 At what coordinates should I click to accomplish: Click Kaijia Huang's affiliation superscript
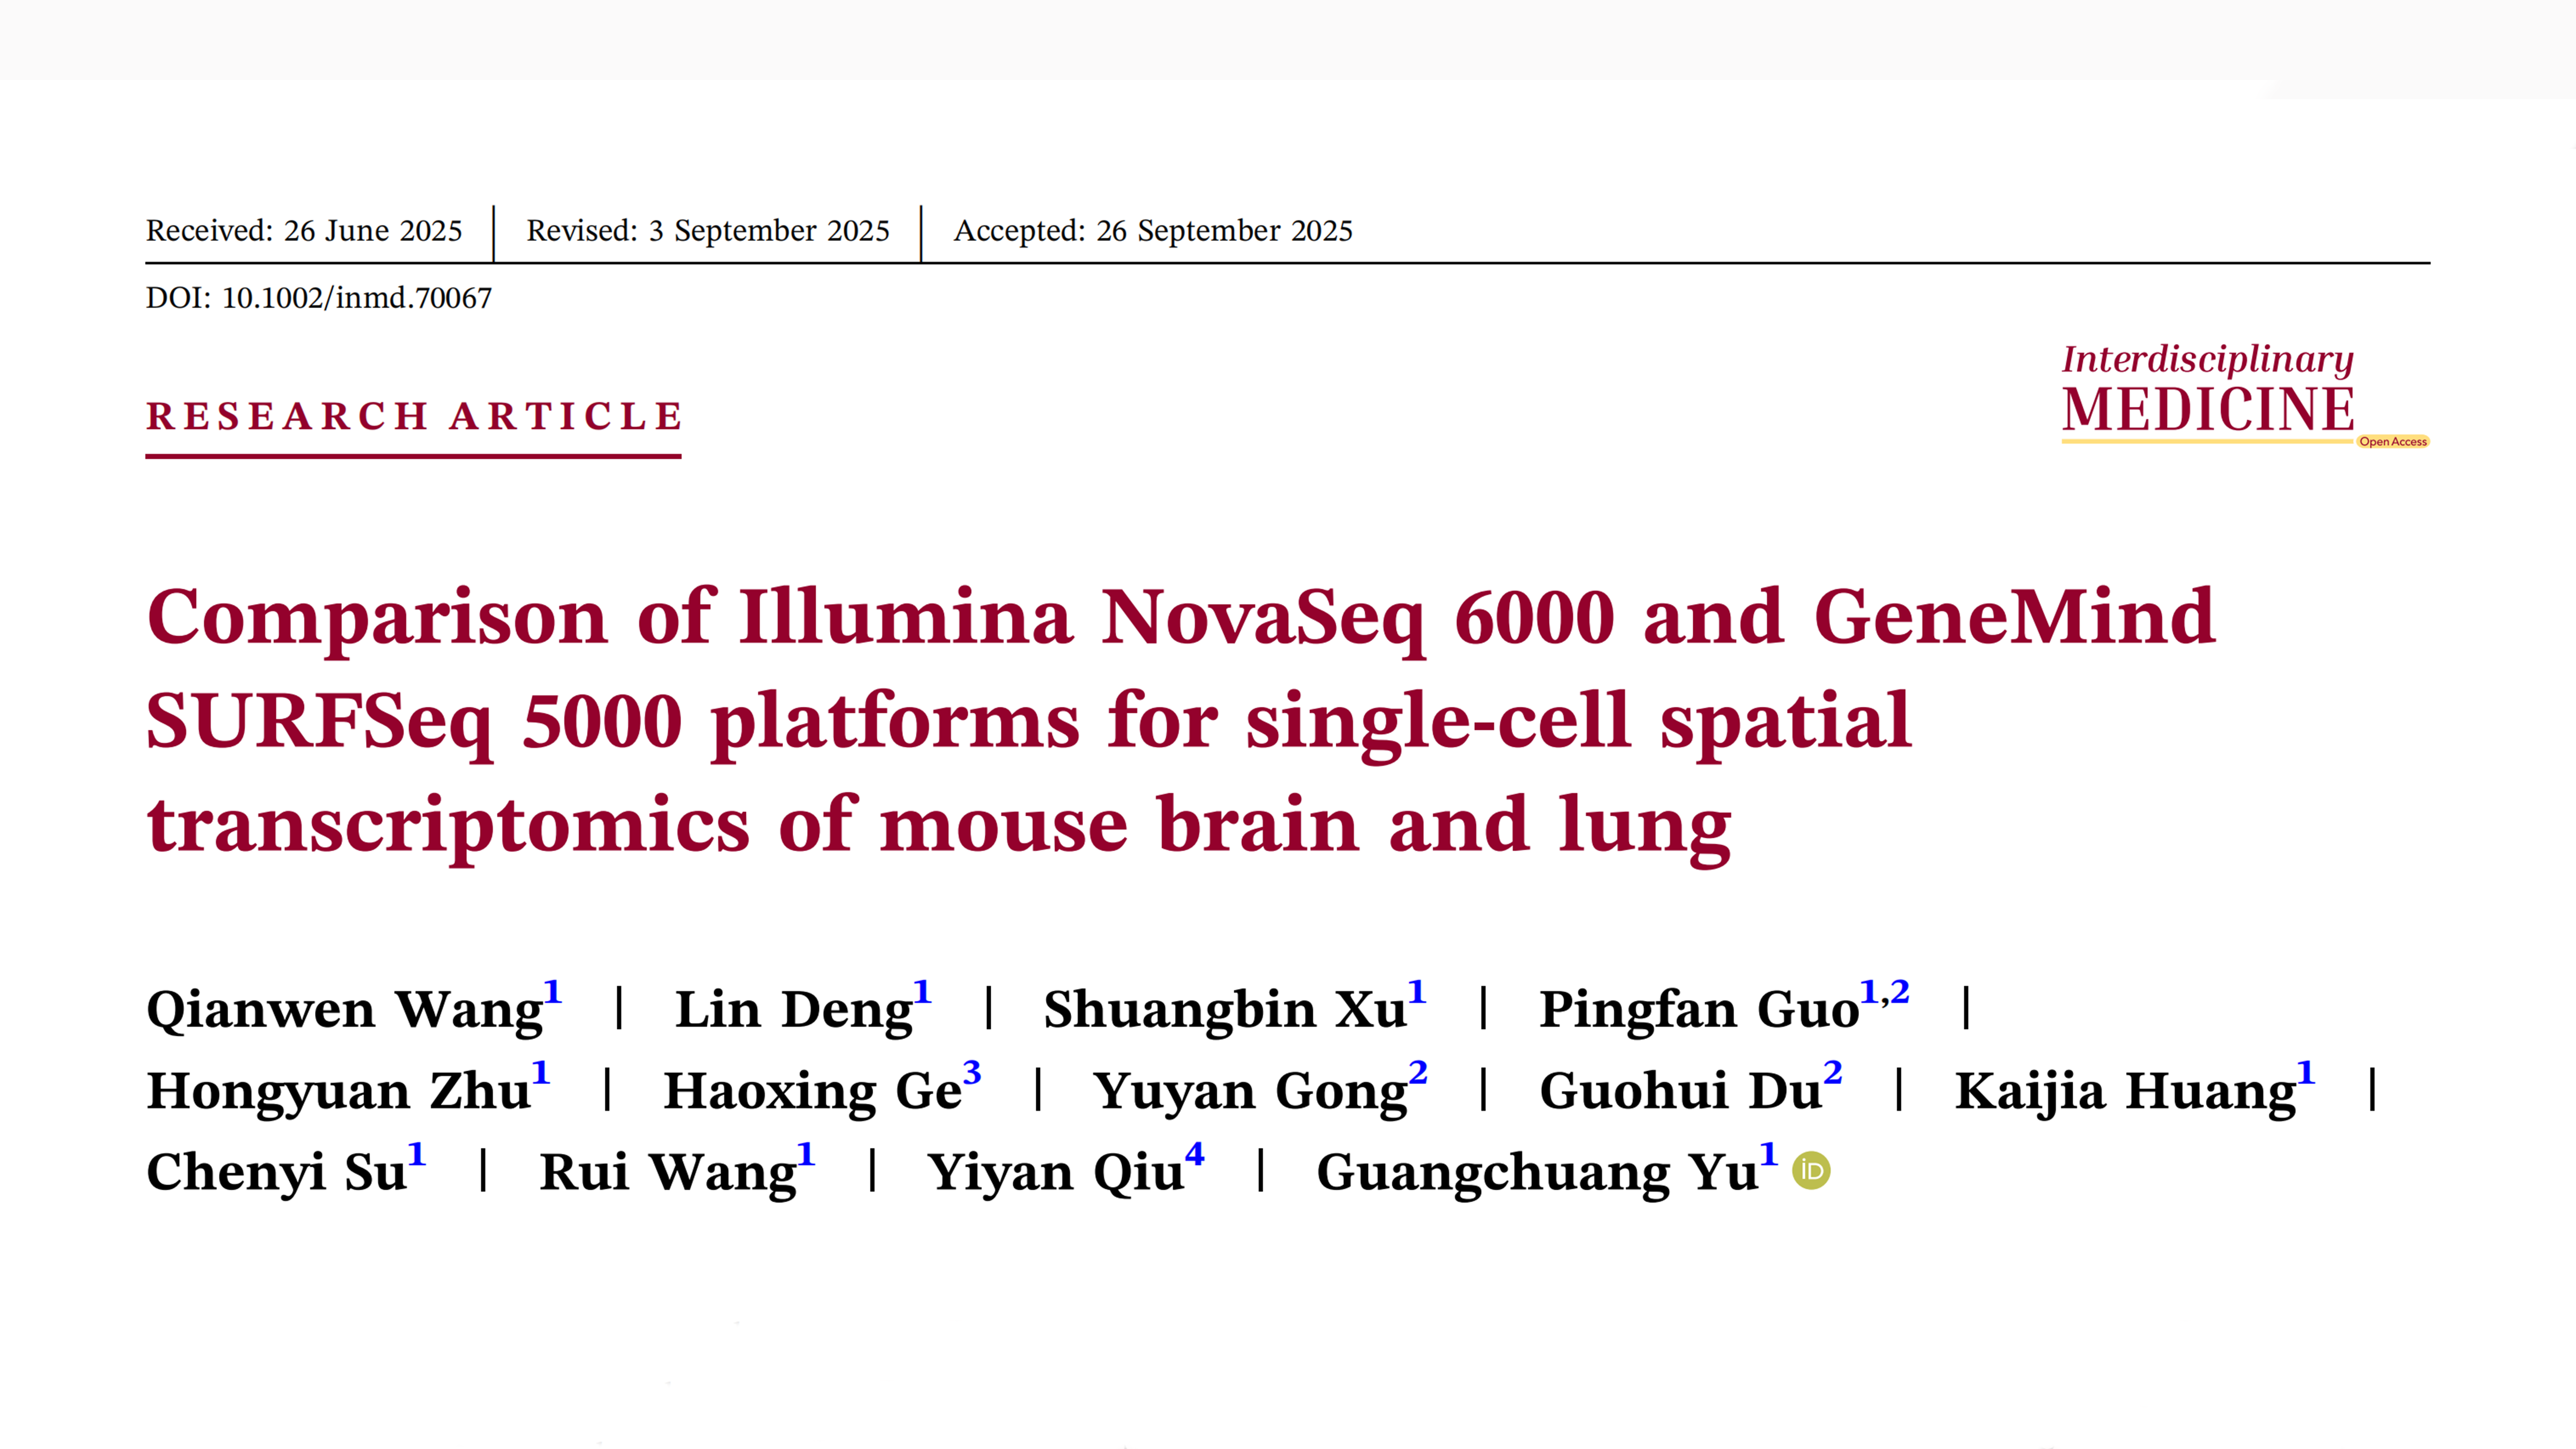[2305, 1073]
